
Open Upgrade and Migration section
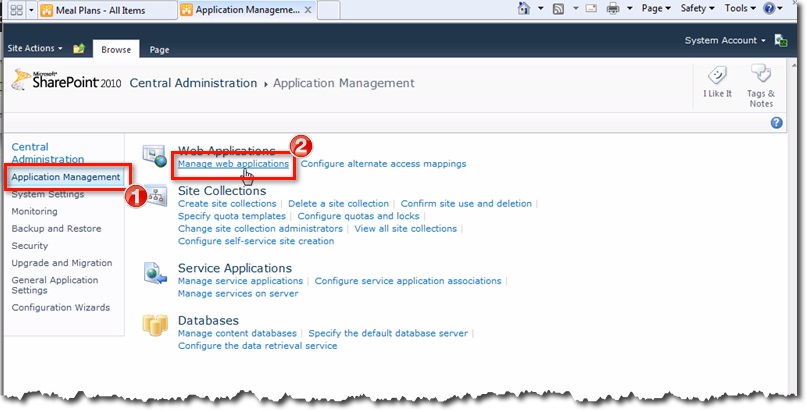(62, 263)
